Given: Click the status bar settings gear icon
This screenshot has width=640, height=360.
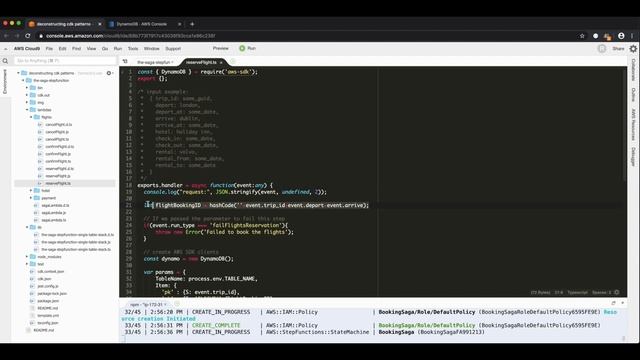Looking at the screenshot, I should (x=617, y=292).
